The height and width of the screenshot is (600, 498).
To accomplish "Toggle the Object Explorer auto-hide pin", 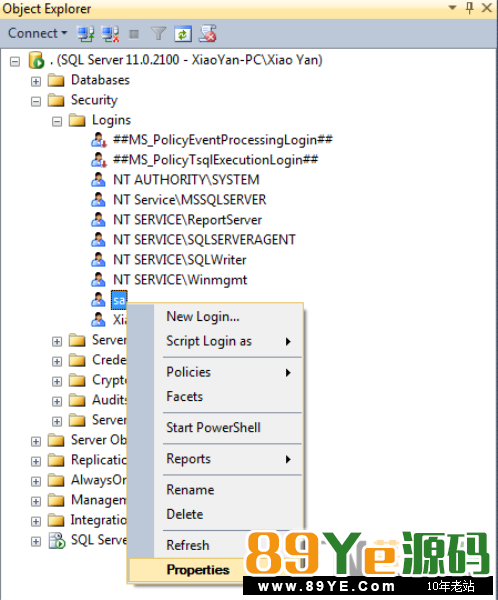I will tap(470, 8).
